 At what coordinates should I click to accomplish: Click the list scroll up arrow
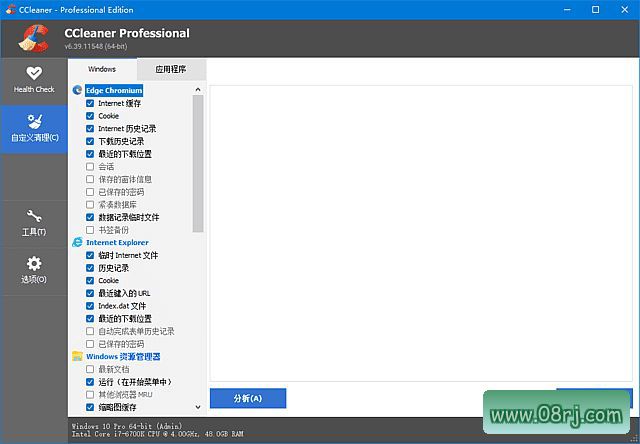pos(198,89)
